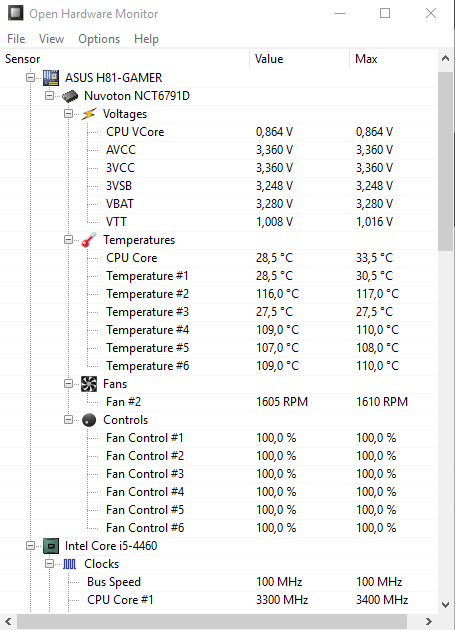Select the Fan Control #6 row
The height and width of the screenshot is (630, 455).
click(x=219, y=528)
